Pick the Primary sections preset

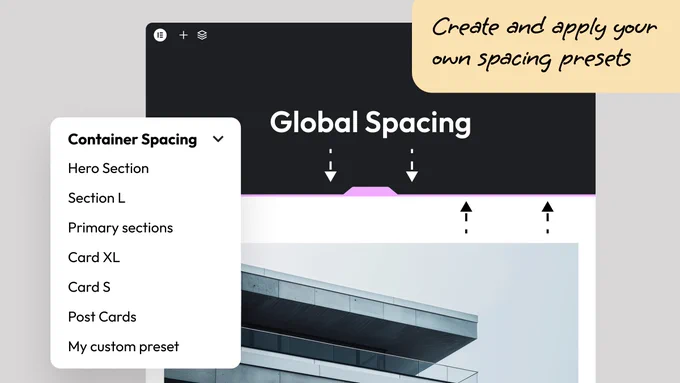point(121,228)
